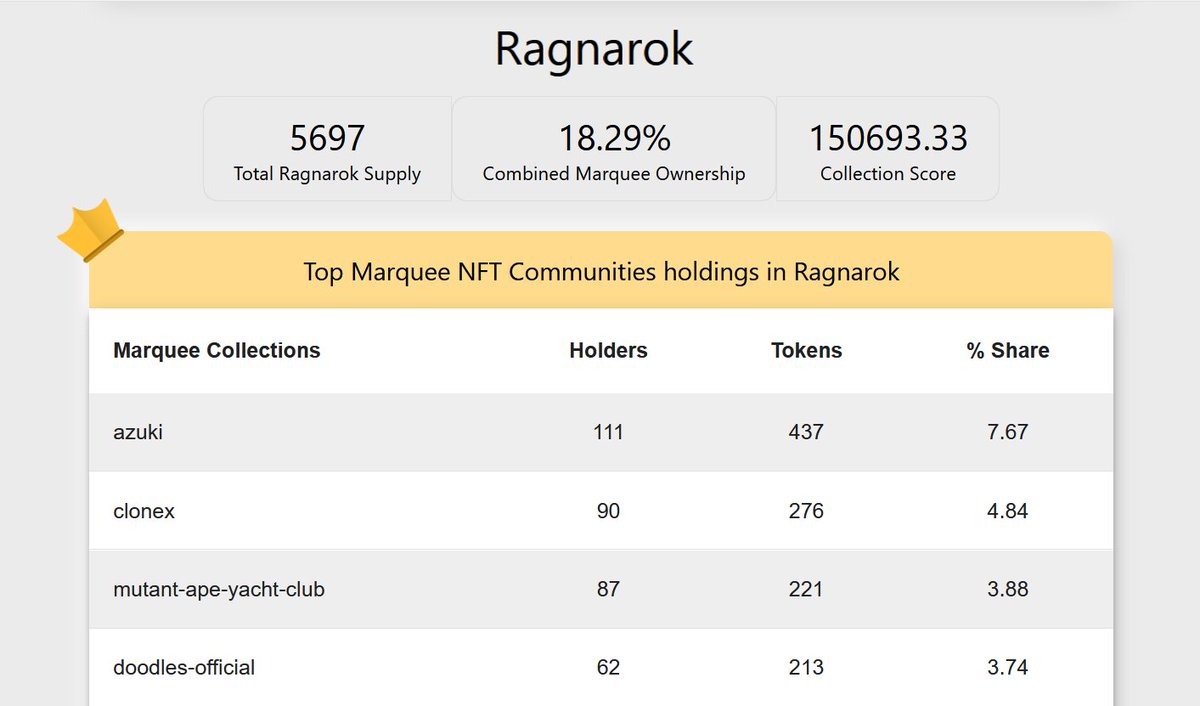The image size is (1200, 706).
Task: Click the Ragnarok page title
Action: coord(594,50)
